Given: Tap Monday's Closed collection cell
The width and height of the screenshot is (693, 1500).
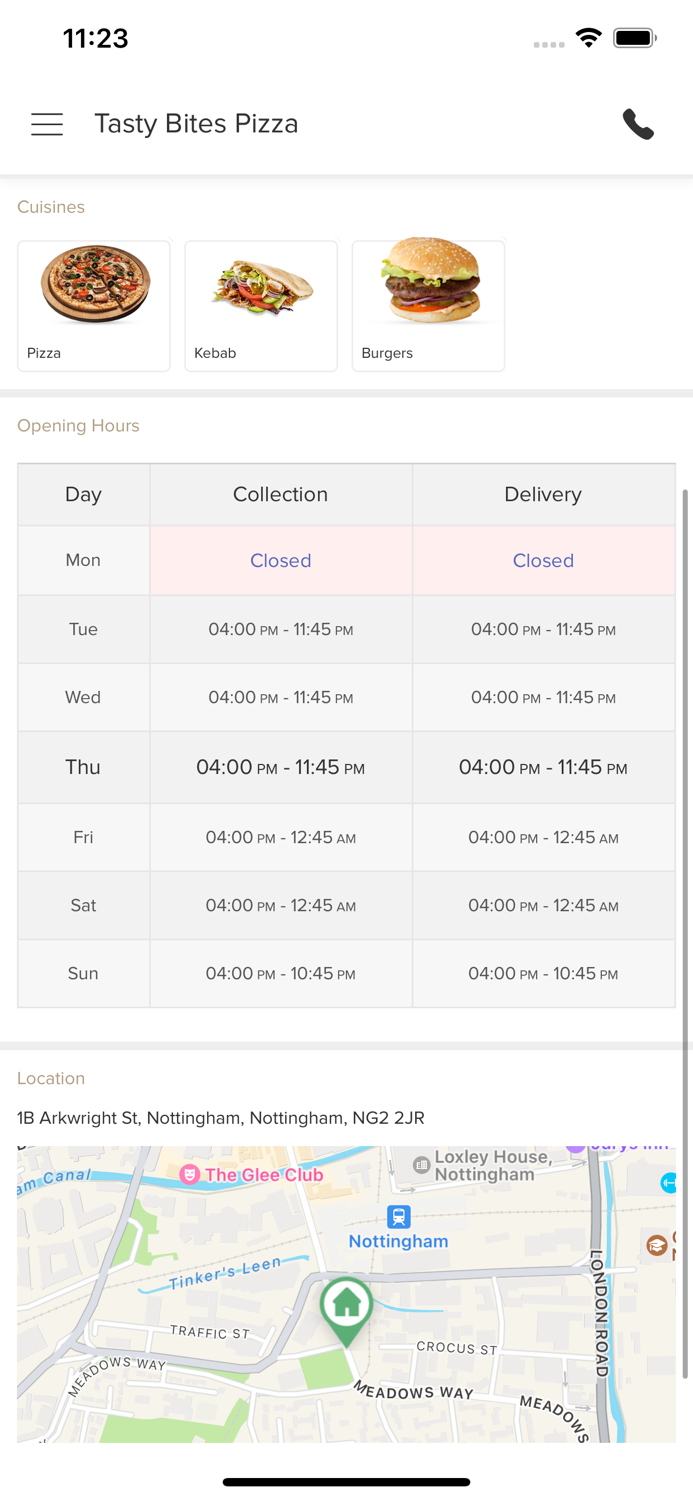Looking at the screenshot, I should [x=281, y=561].
